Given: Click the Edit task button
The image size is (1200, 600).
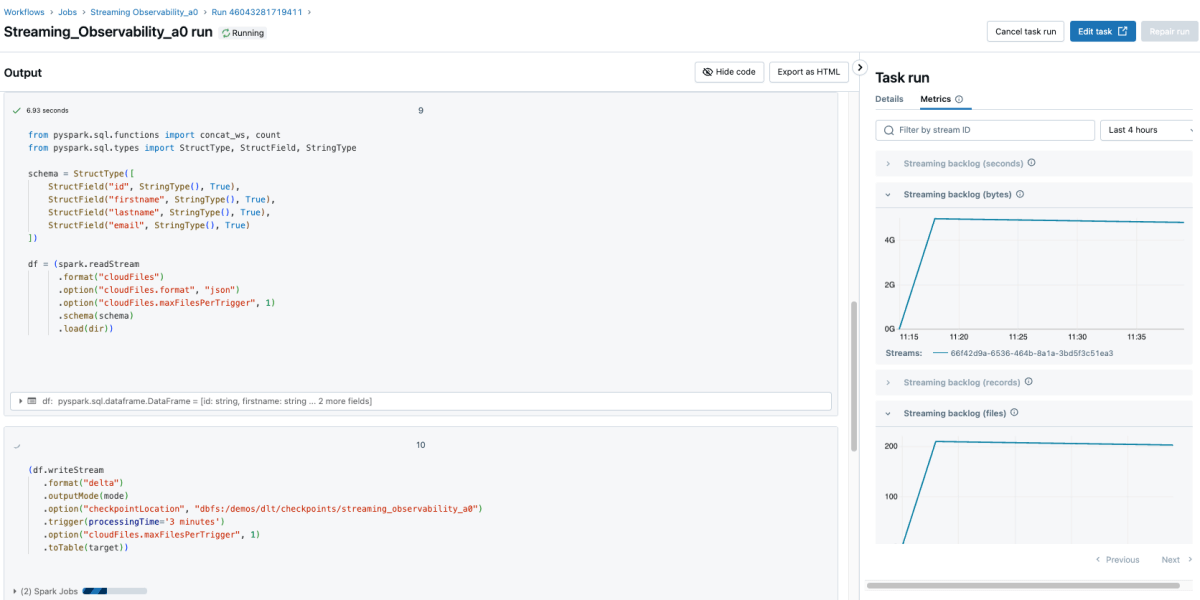Looking at the screenshot, I should [1103, 31].
